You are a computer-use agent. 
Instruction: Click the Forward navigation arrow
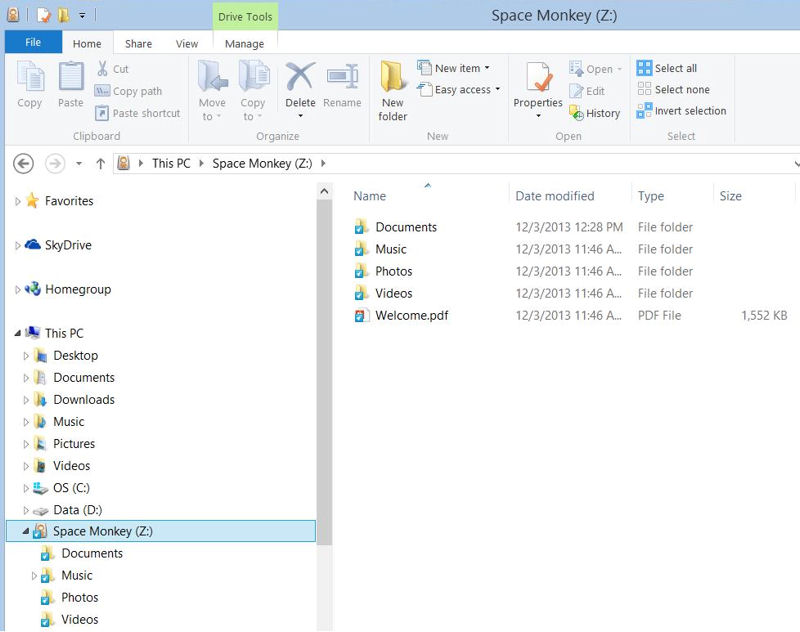click(x=55, y=164)
